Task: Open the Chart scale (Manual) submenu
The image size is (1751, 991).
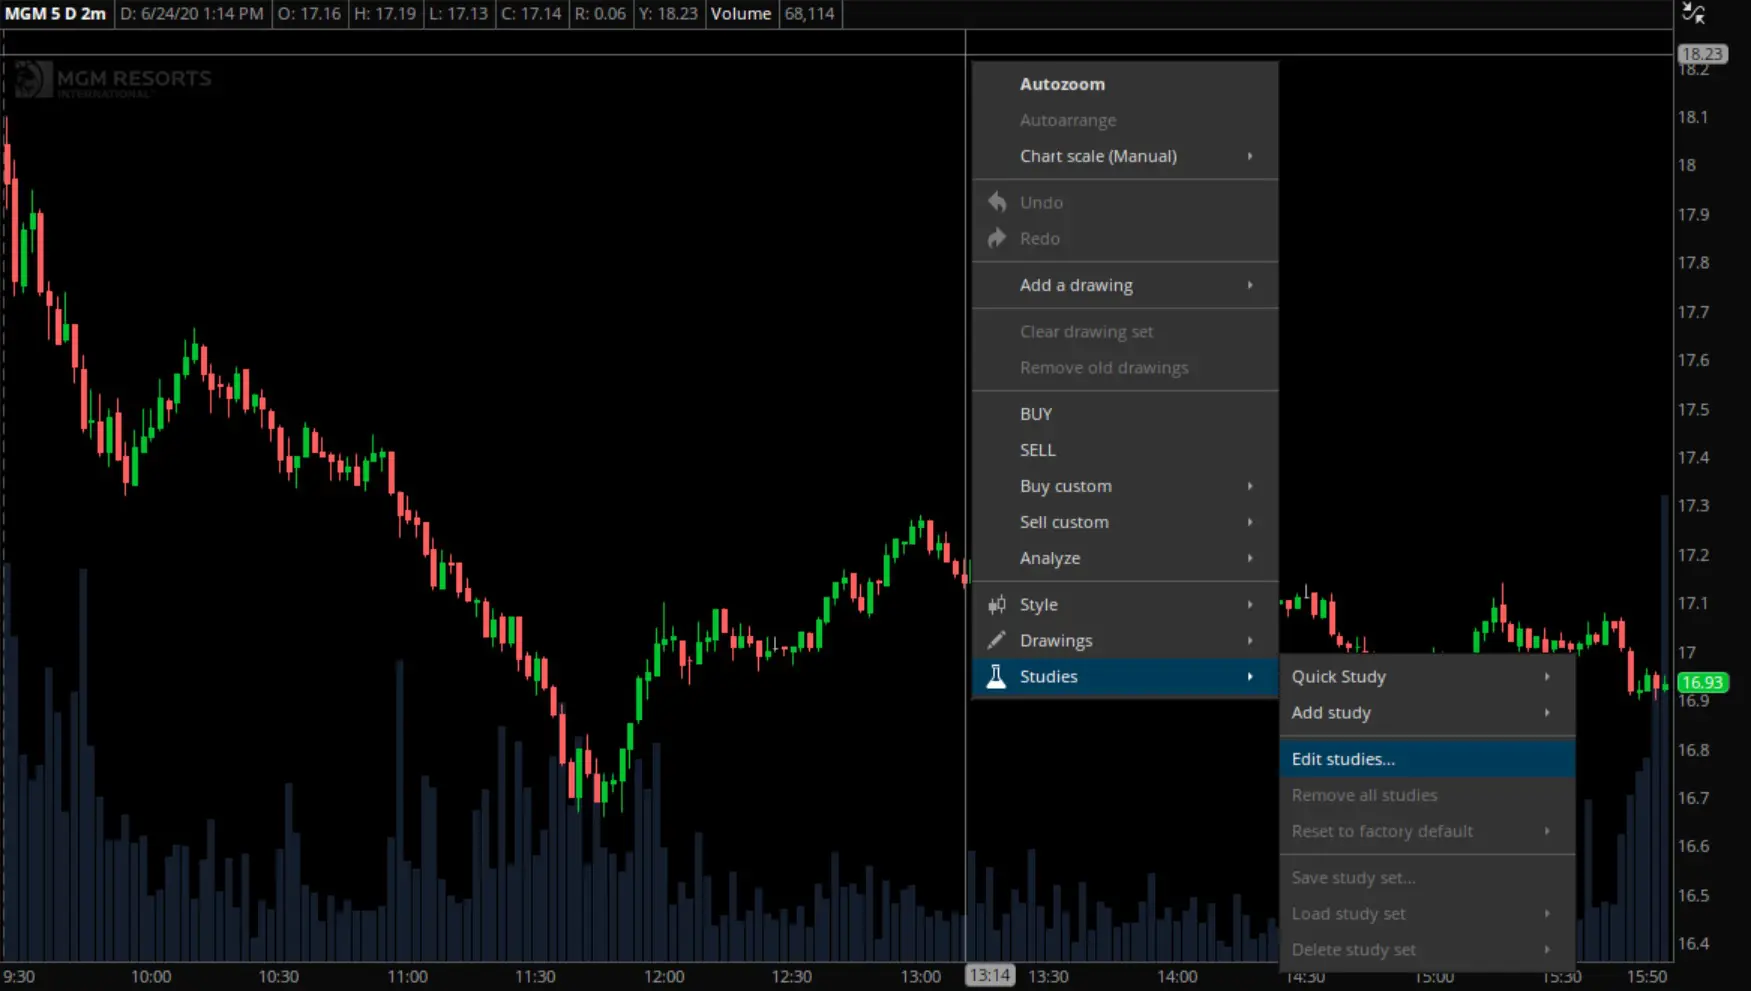Action: click(1124, 156)
